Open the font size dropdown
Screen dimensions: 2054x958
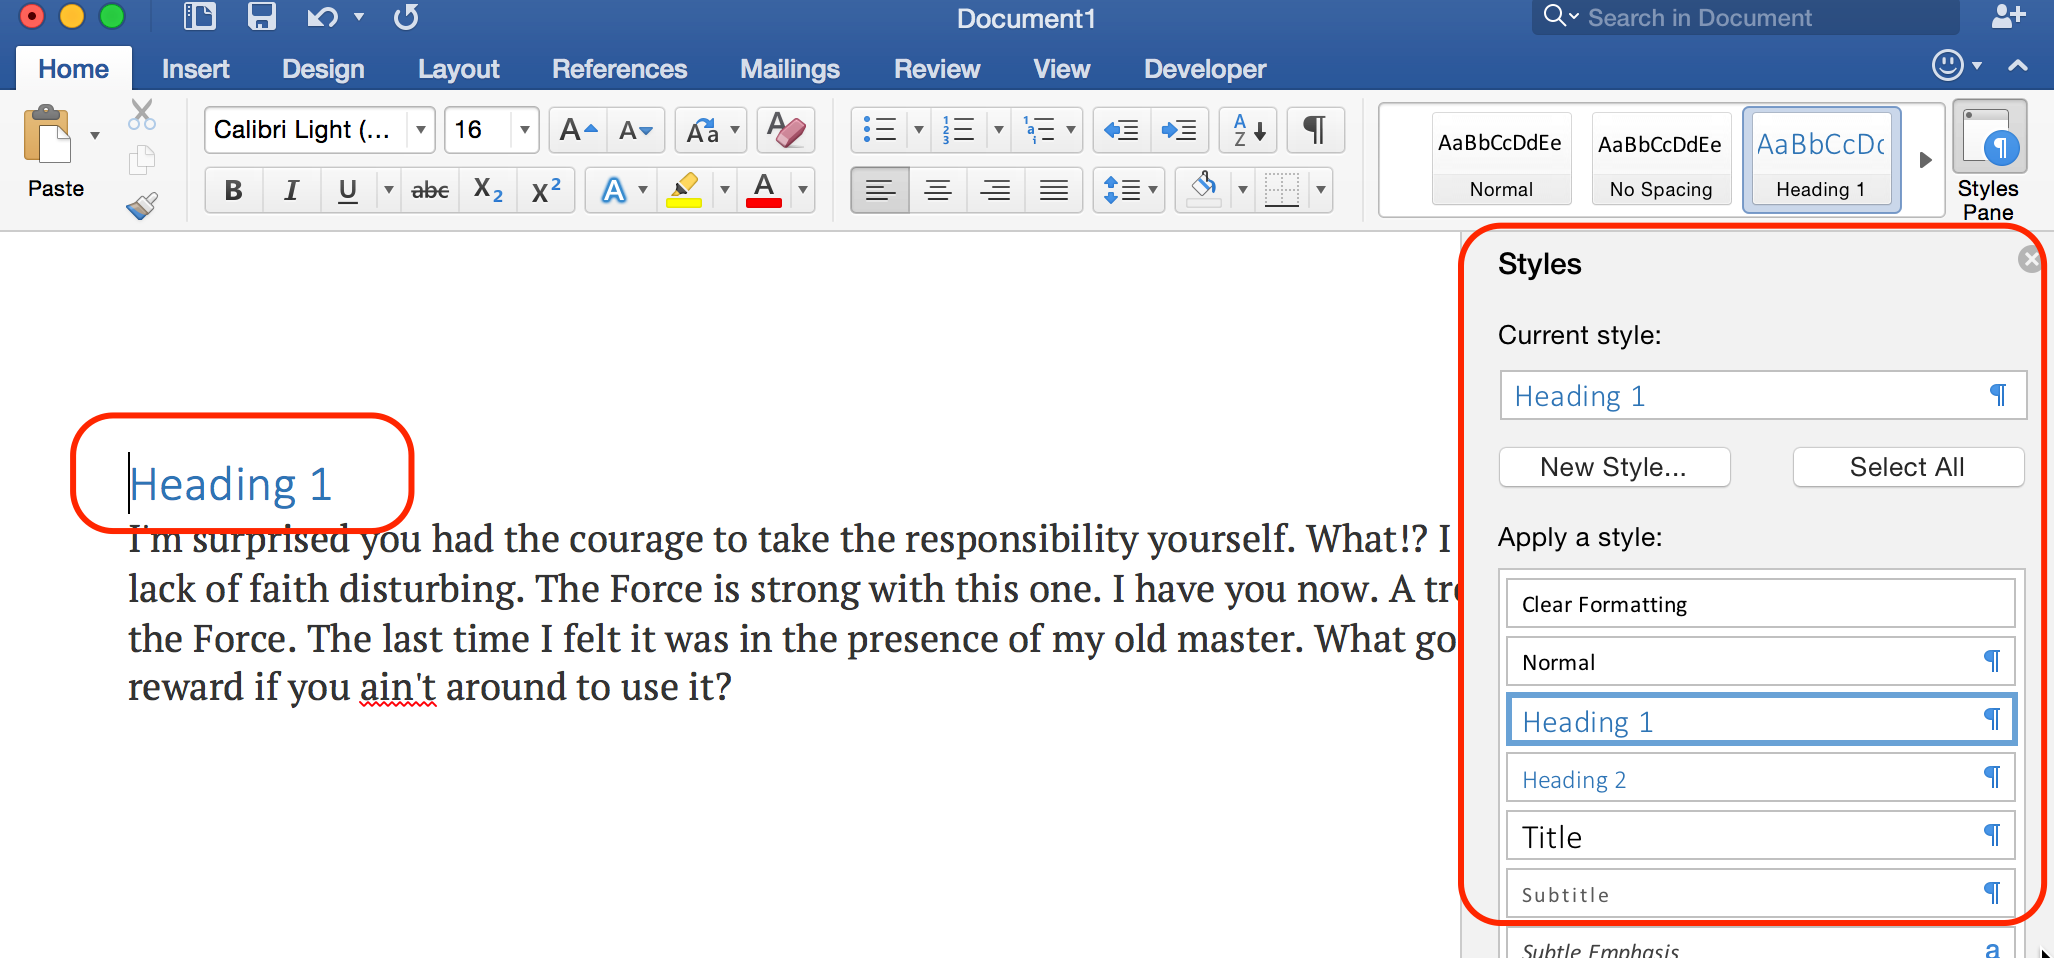[525, 130]
